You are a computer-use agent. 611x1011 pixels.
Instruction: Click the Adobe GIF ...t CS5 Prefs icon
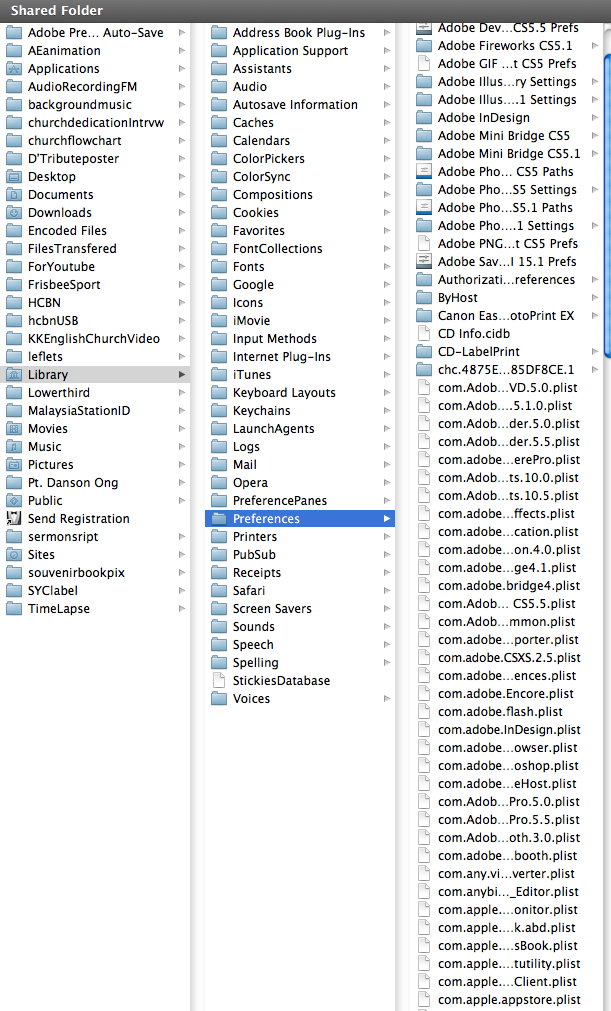tap(424, 64)
